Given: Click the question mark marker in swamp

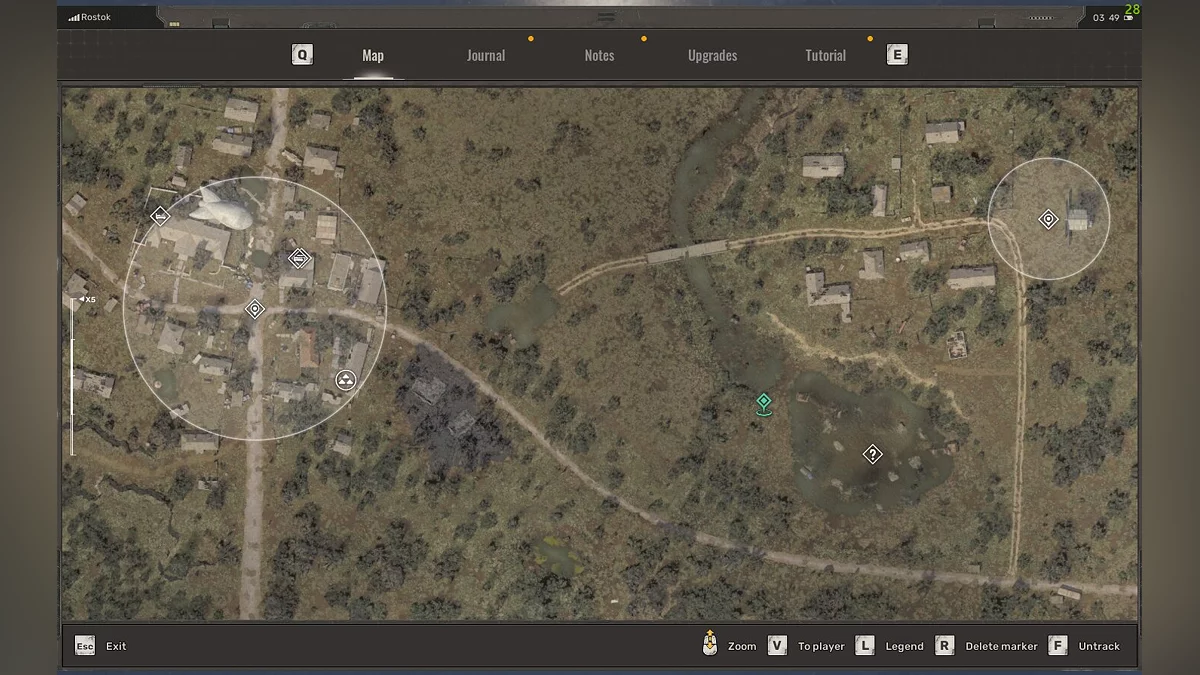Looking at the screenshot, I should [x=872, y=454].
